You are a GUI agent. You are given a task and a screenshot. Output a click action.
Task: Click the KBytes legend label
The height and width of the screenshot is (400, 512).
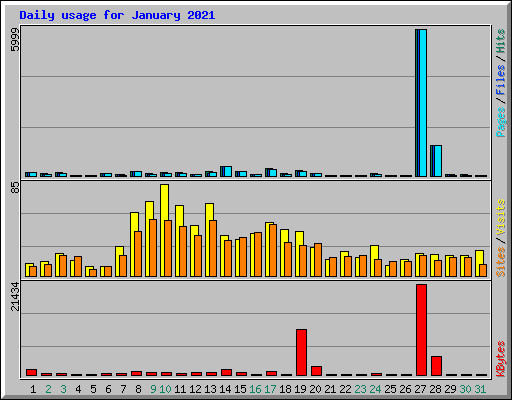(500, 359)
